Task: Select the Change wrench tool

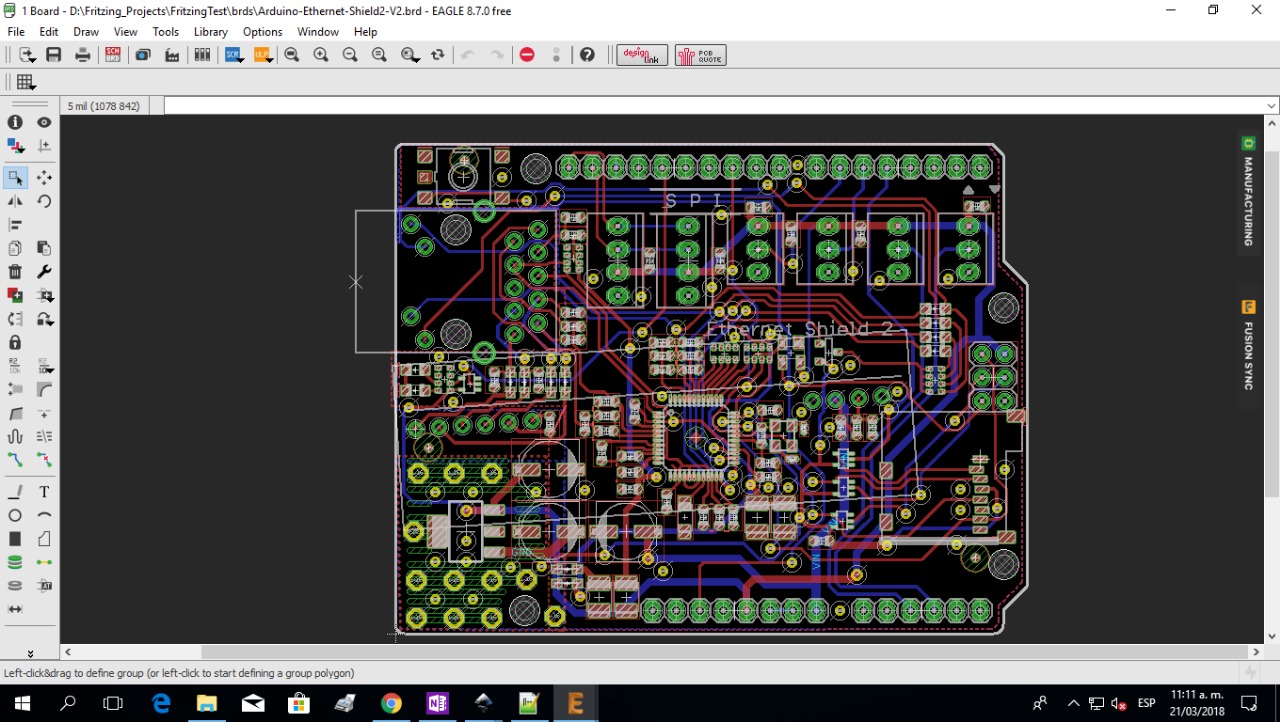Action: (44, 272)
